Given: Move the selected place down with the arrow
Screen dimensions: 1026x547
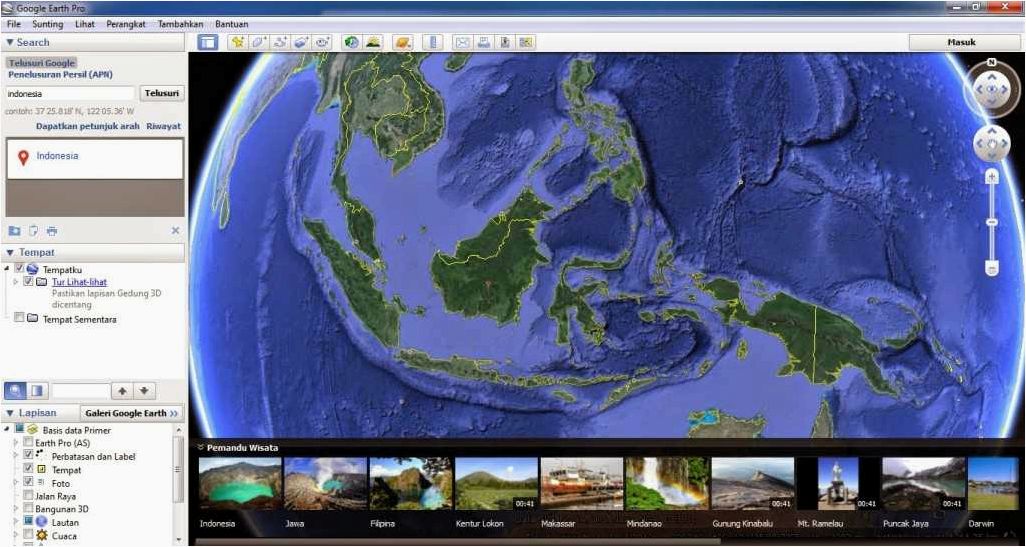Looking at the screenshot, I should click(144, 391).
